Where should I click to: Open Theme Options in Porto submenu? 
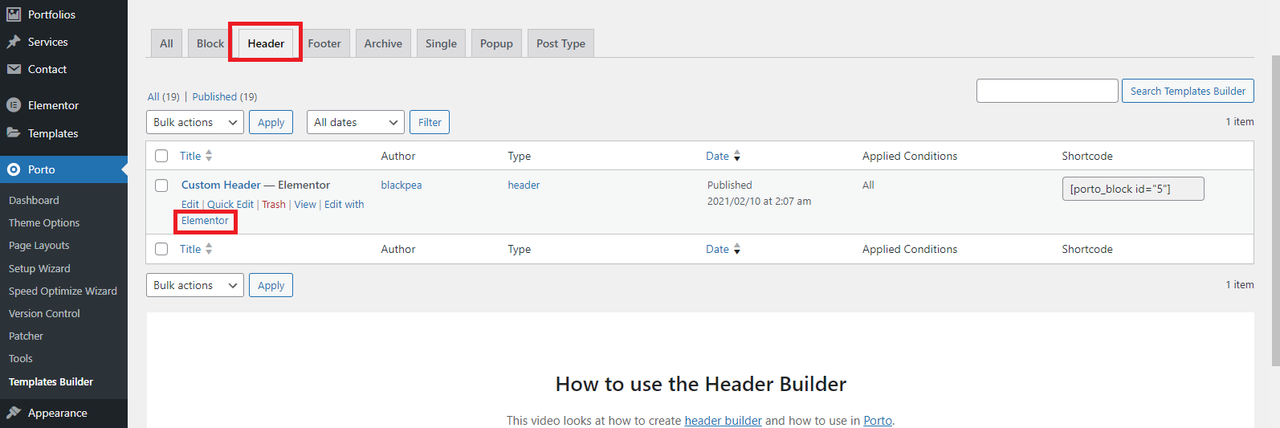(44, 223)
